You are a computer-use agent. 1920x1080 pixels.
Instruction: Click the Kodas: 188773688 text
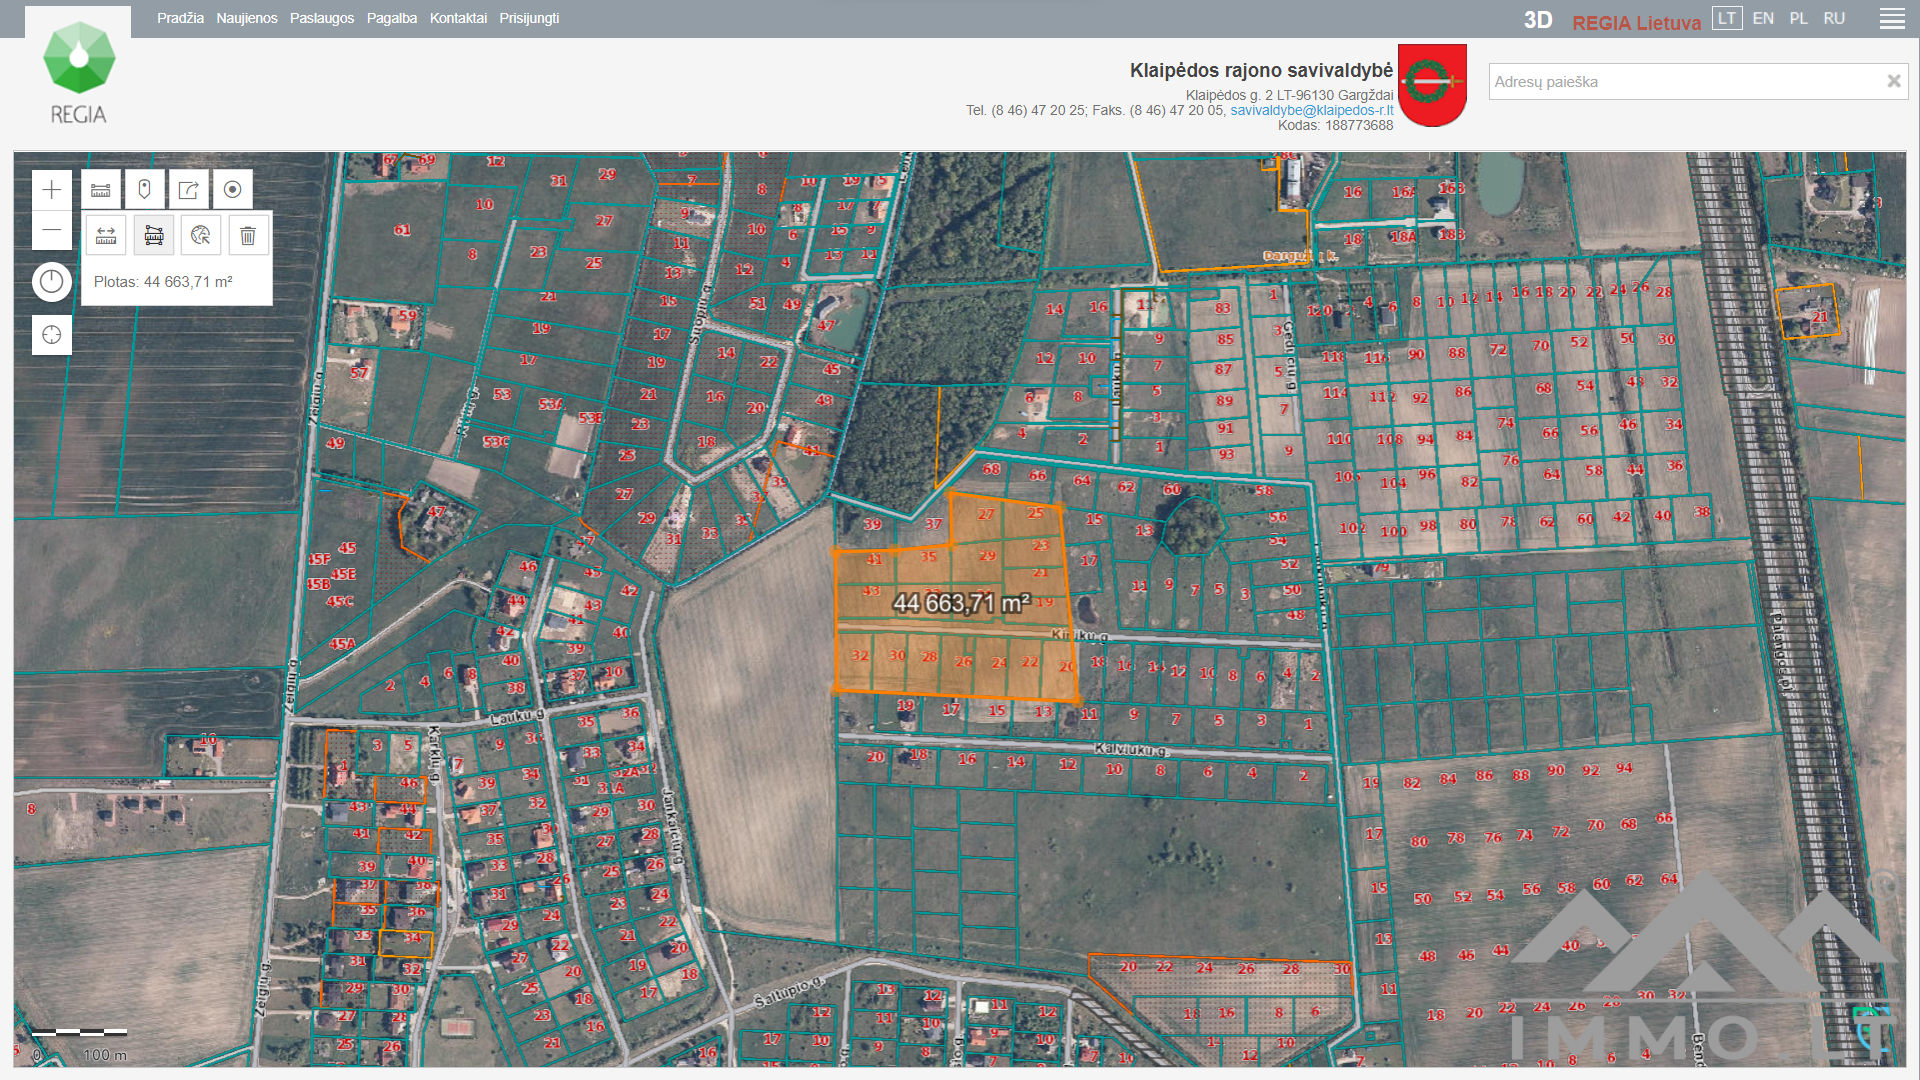[x=1335, y=125]
